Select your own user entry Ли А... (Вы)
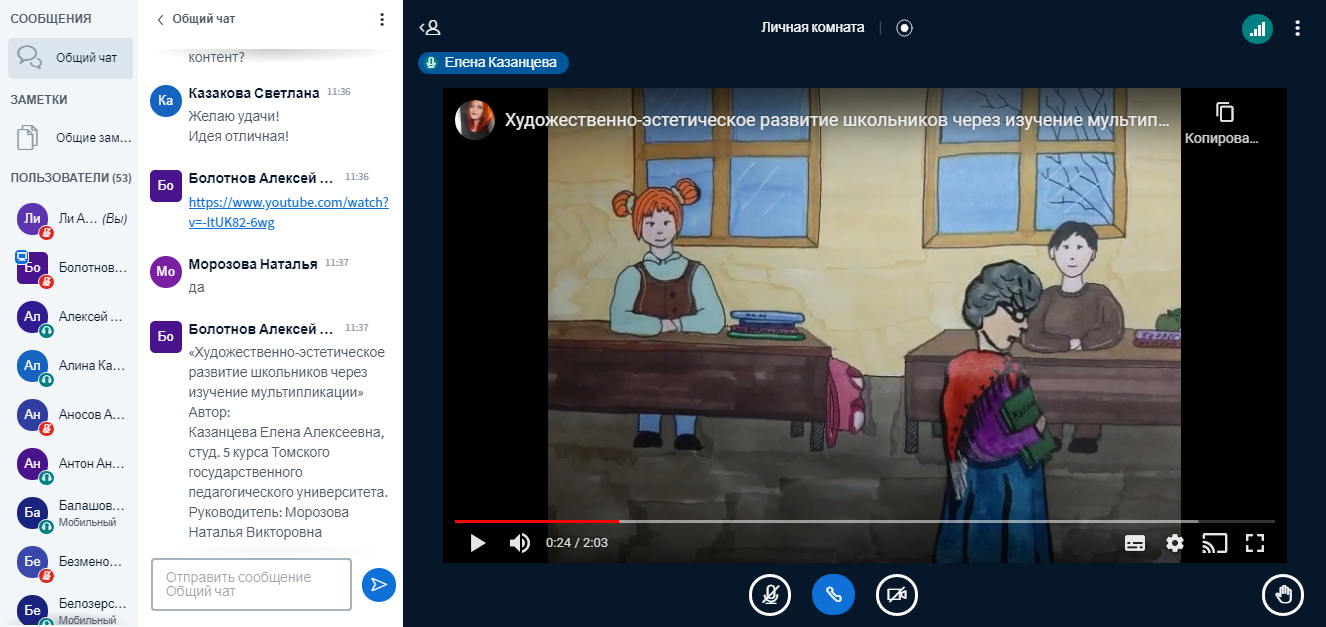1326x627 pixels. coord(72,219)
